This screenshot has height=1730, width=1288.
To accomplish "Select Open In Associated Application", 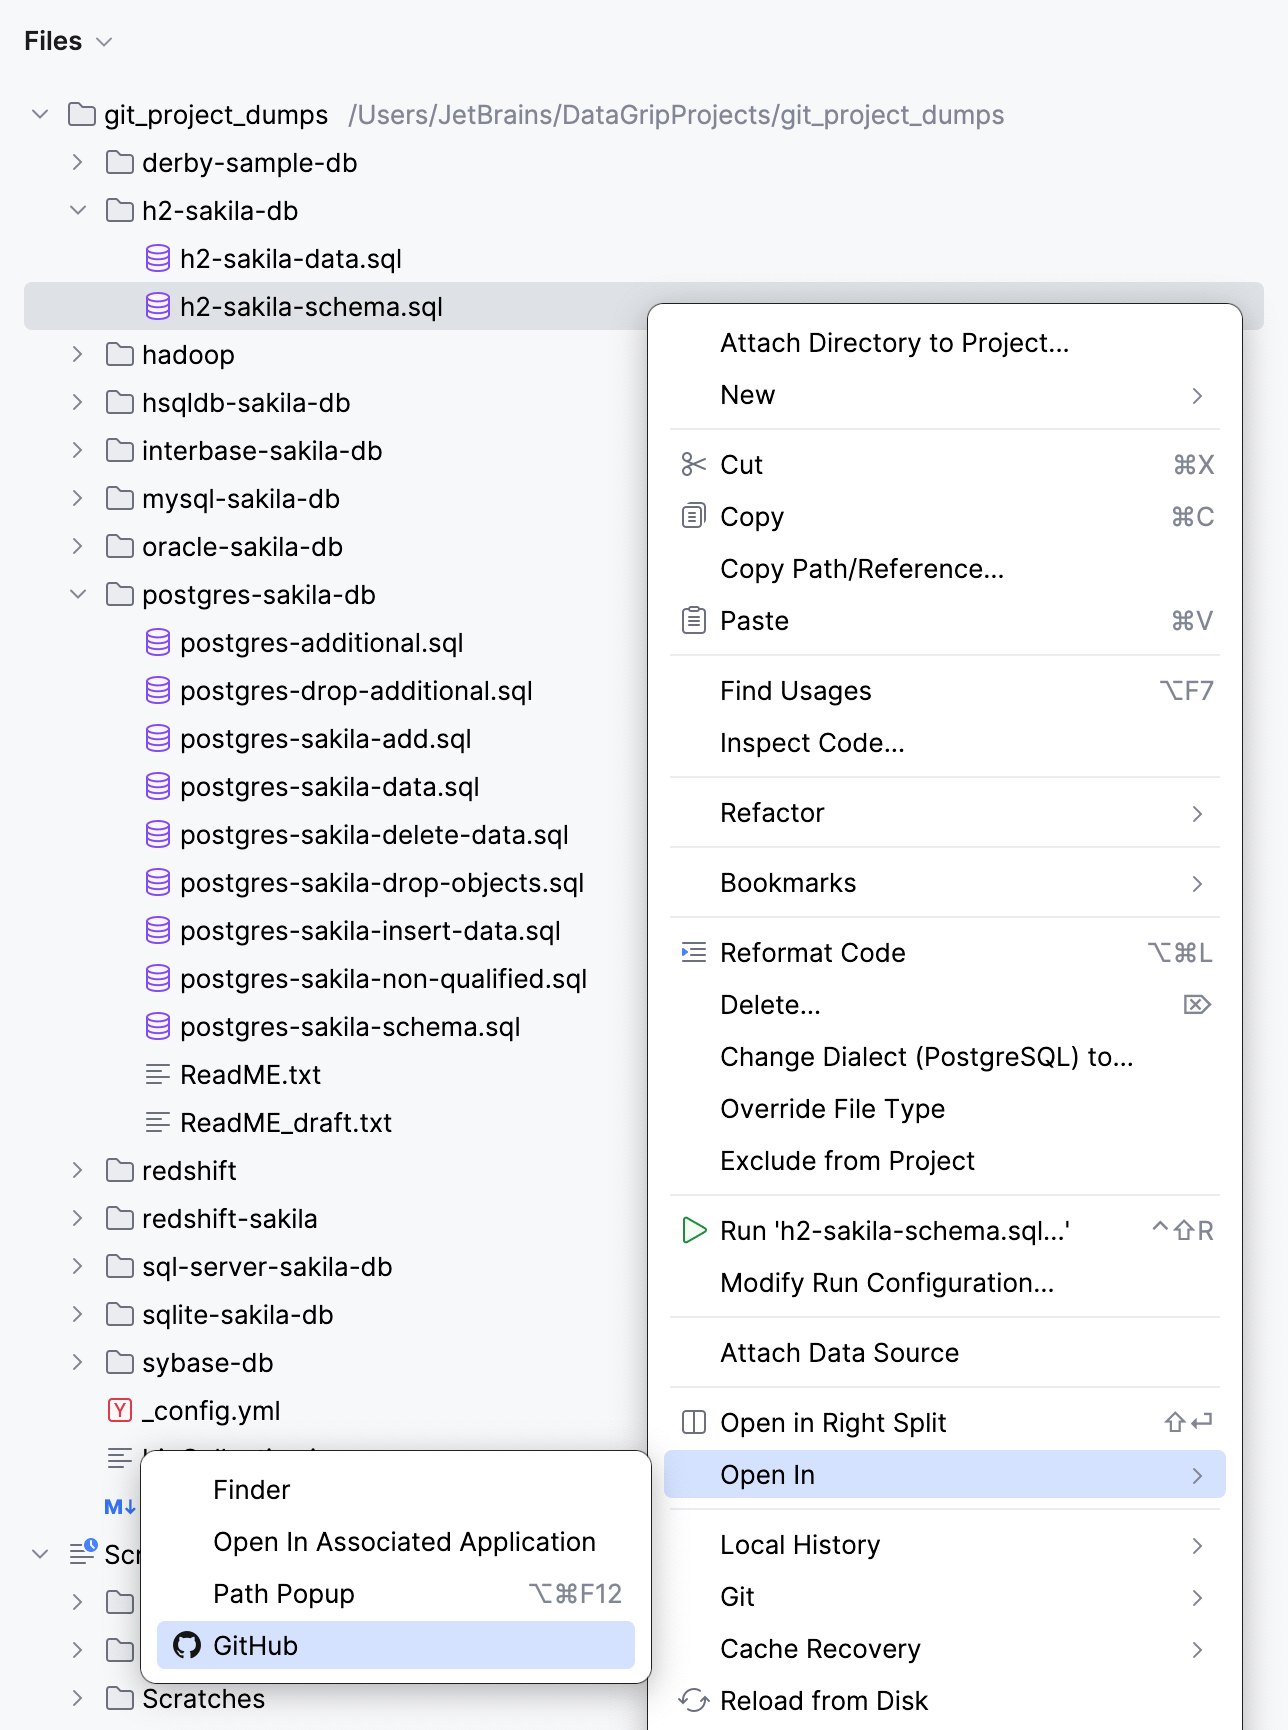I will (x=396, y=1542).
